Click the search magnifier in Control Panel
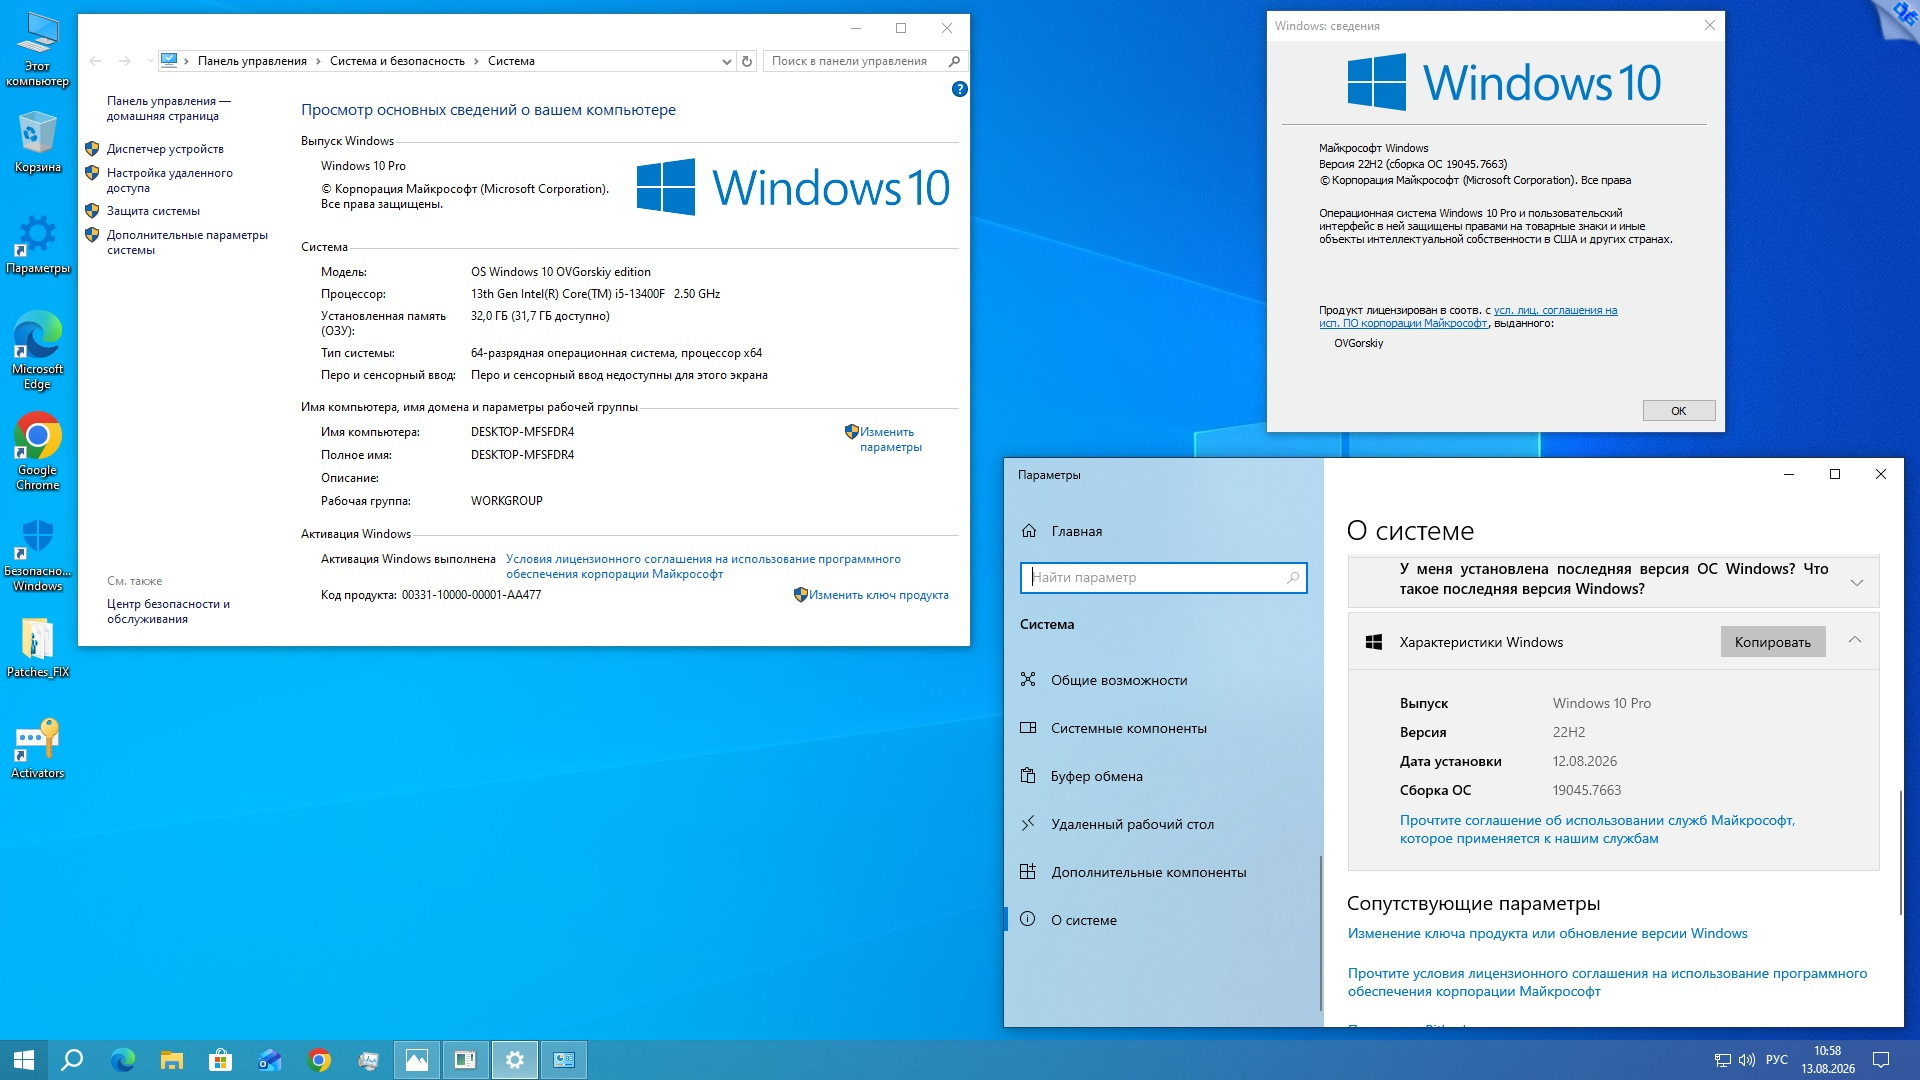The image size is (1920, 1080). click(954, 61)
